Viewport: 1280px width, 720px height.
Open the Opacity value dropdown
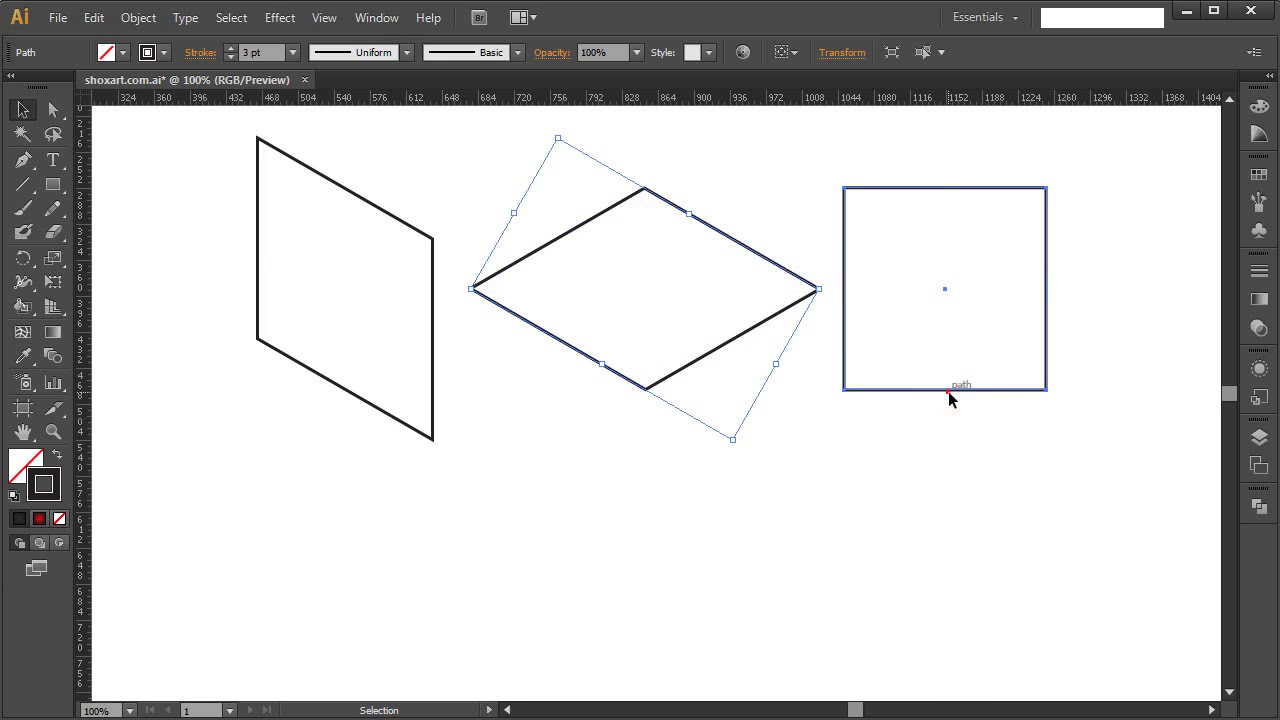coord(636,53)
